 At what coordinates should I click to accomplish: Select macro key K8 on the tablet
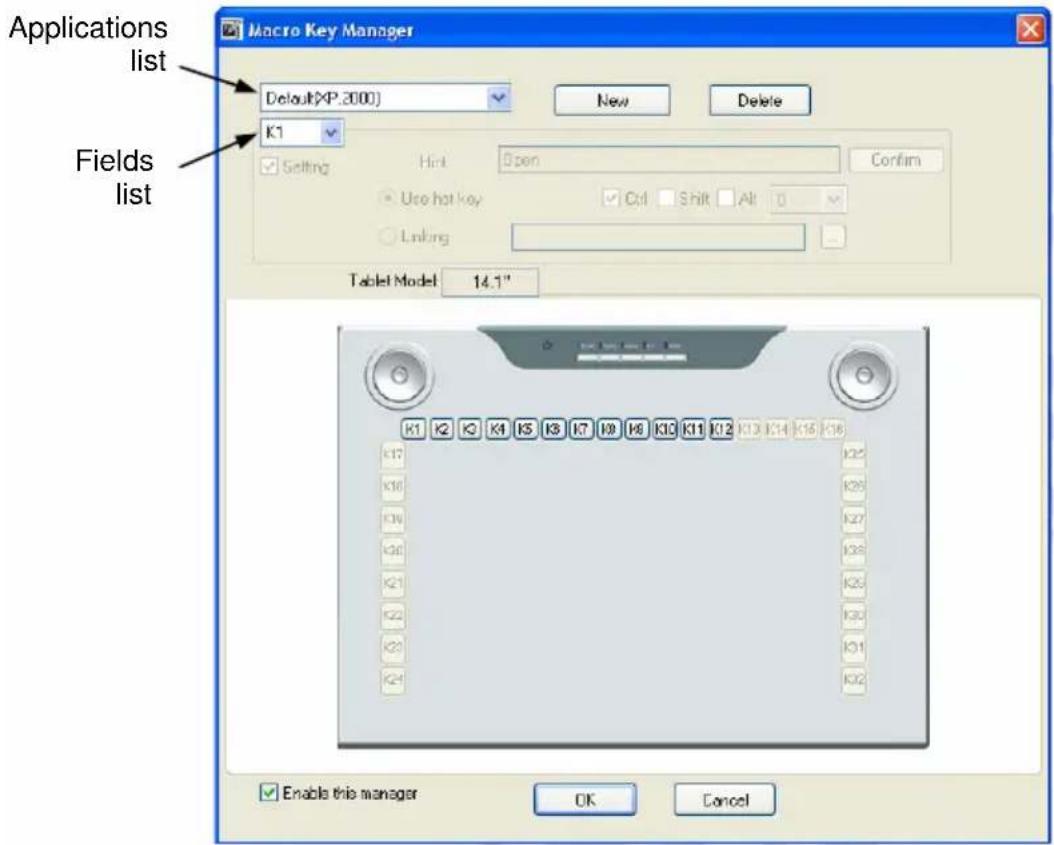[610, 429]
